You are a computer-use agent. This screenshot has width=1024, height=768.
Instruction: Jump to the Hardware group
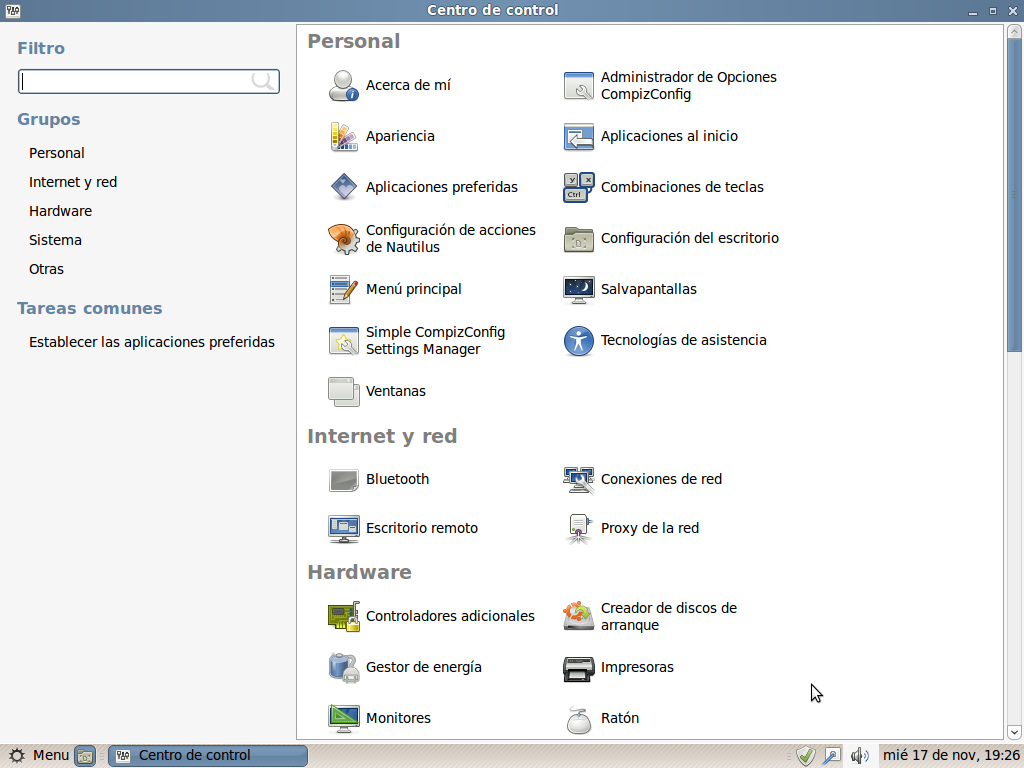pos(60,211)
